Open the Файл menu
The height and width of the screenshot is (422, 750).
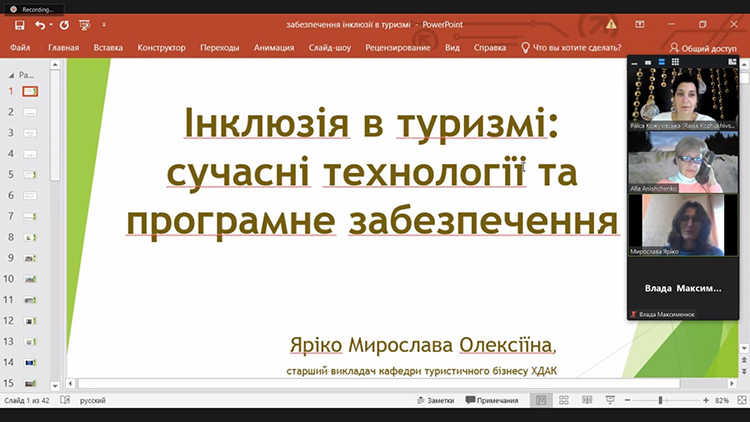pos(20,47)
